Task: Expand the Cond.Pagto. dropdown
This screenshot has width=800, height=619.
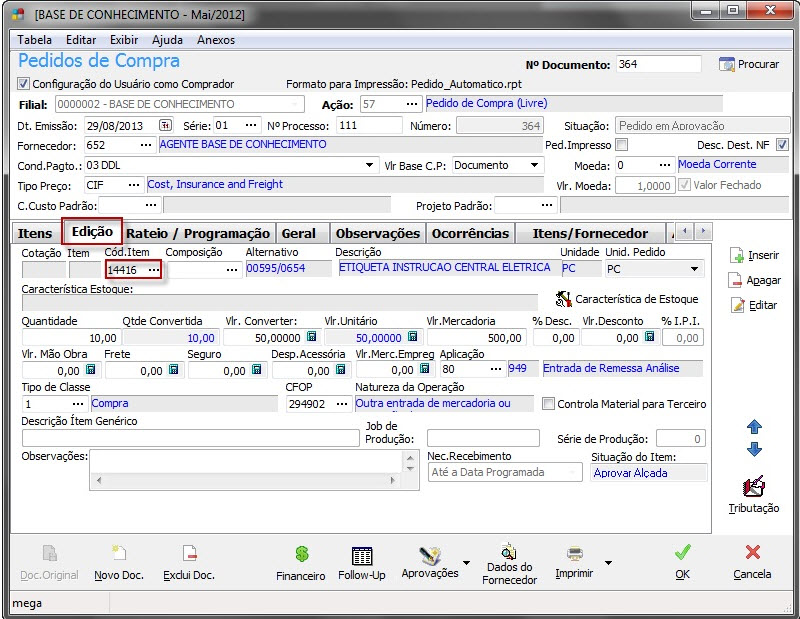Action: (369, 165)
